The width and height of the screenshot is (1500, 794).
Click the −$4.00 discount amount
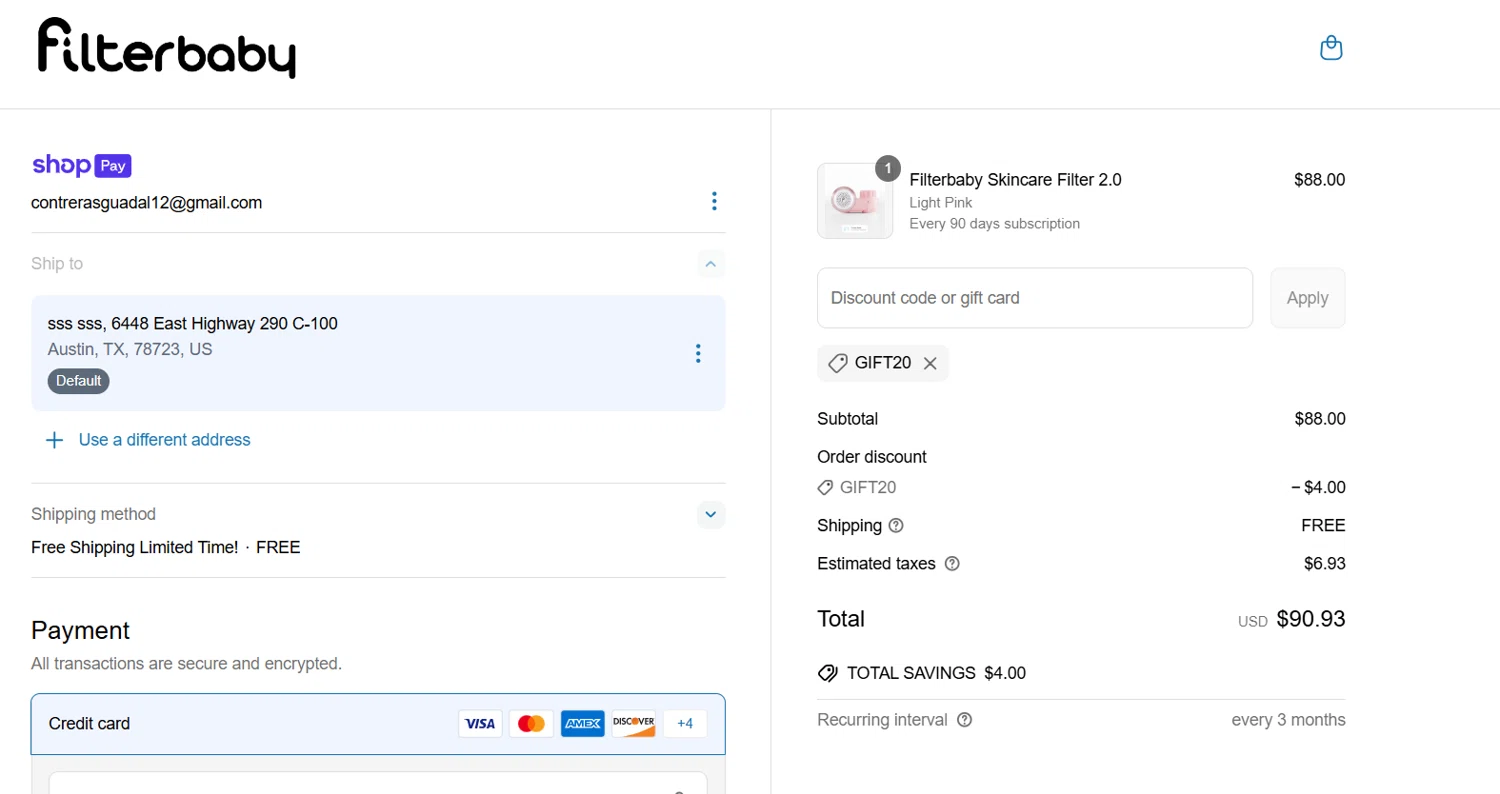(1318, 488)
